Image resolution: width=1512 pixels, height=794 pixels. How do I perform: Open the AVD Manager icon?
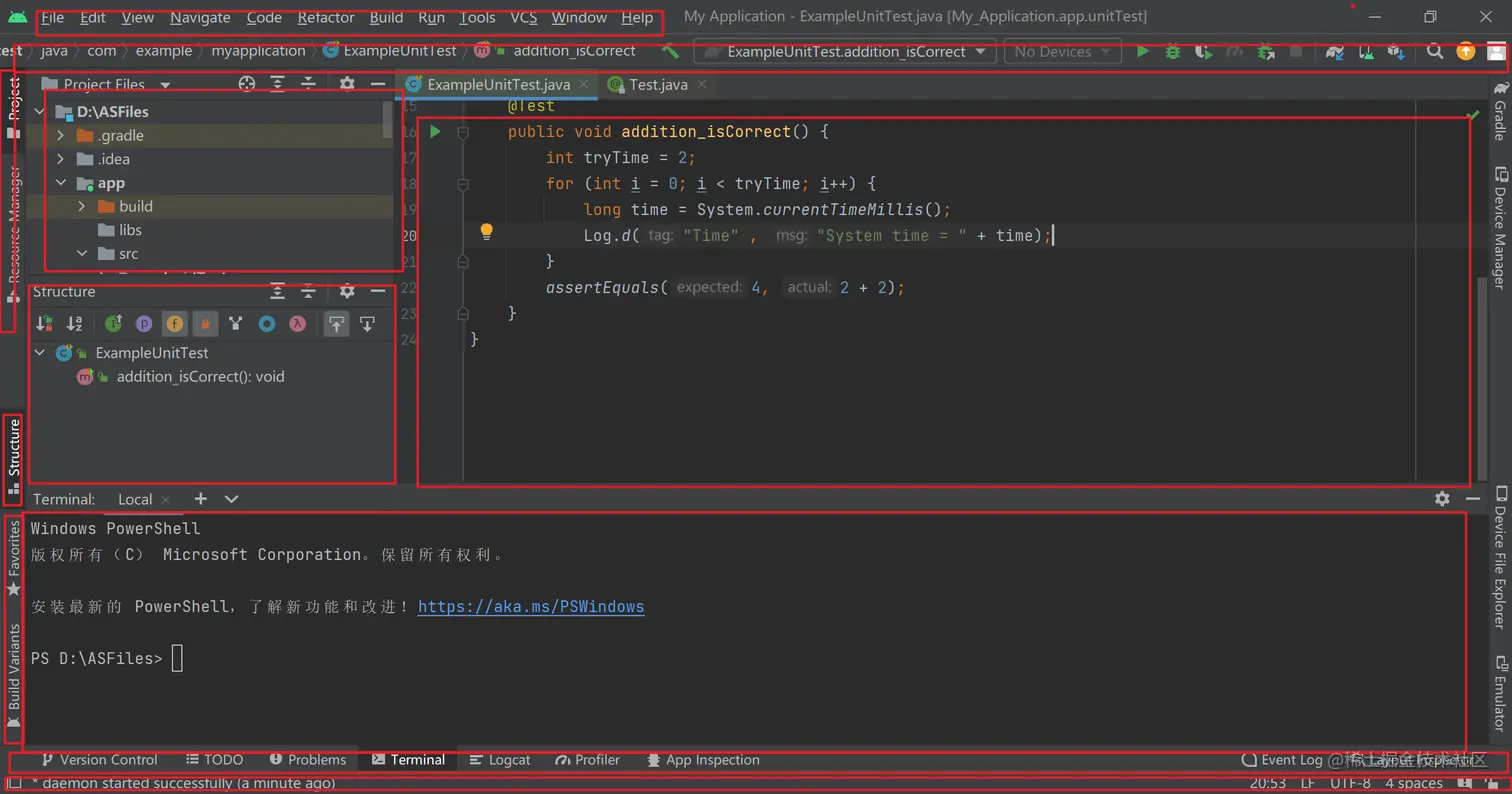[1365, 51]
